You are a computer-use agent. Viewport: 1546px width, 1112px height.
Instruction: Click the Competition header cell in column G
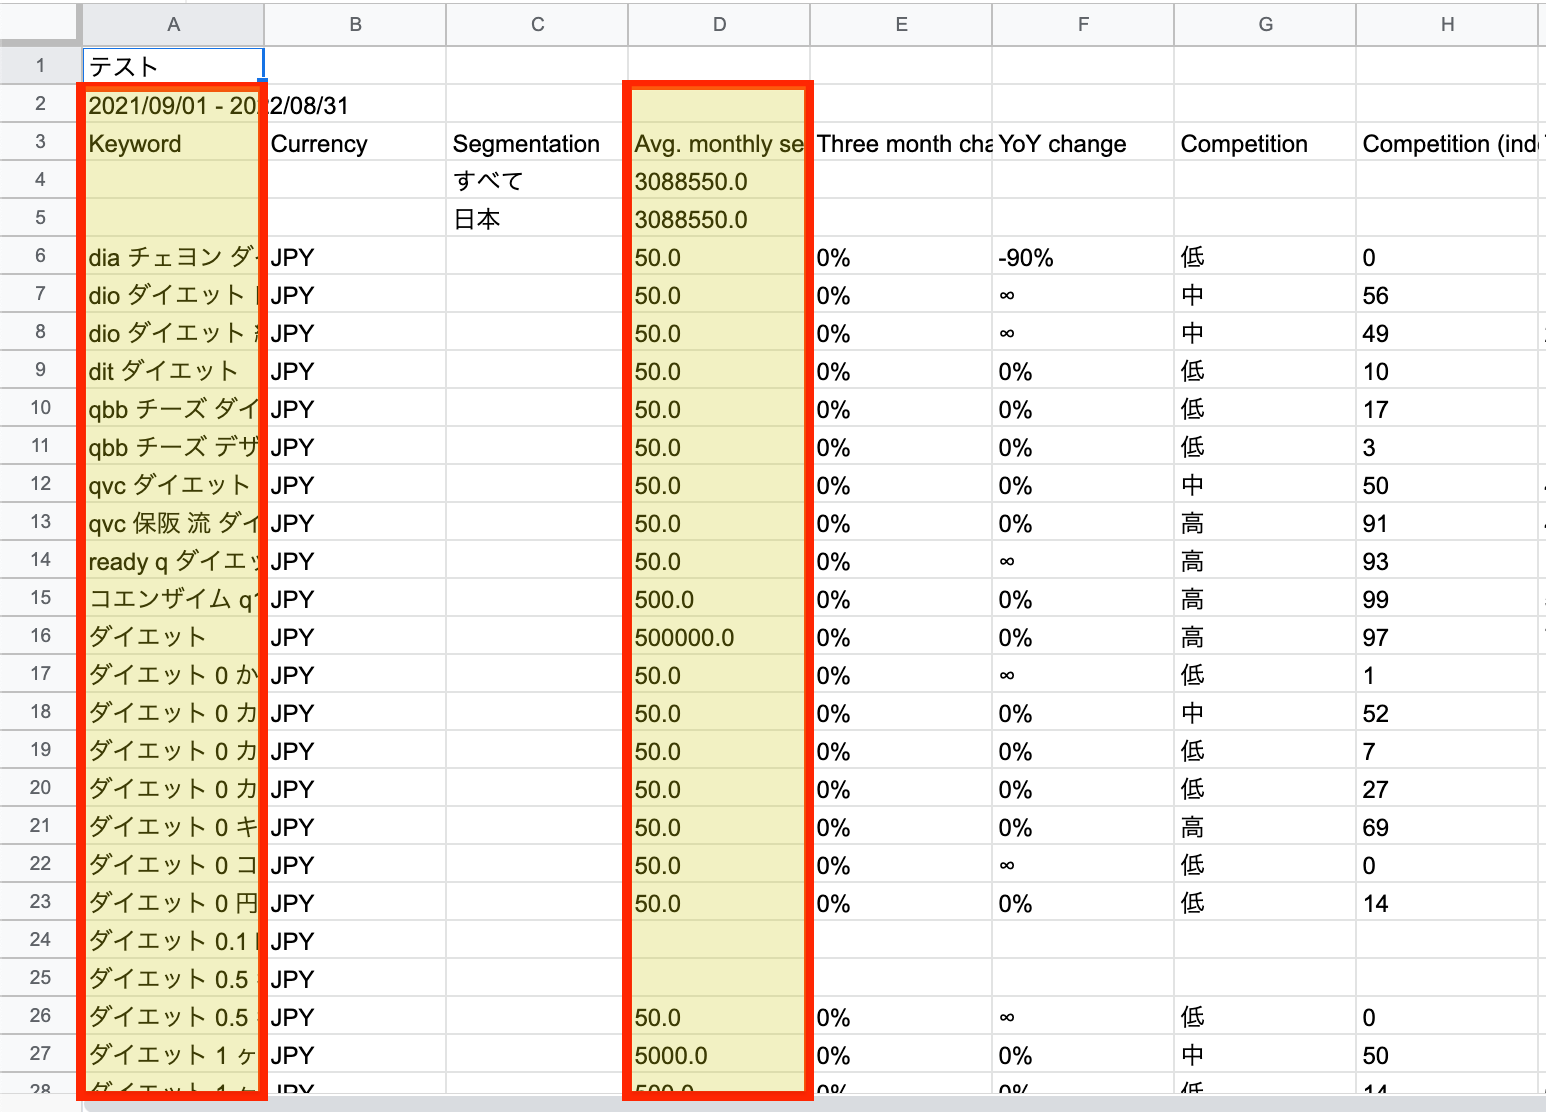click(1265, 143)
